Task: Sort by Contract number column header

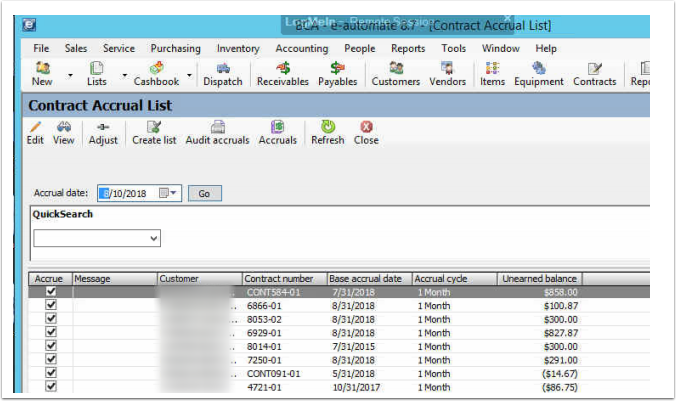Action: click(285, 279)
